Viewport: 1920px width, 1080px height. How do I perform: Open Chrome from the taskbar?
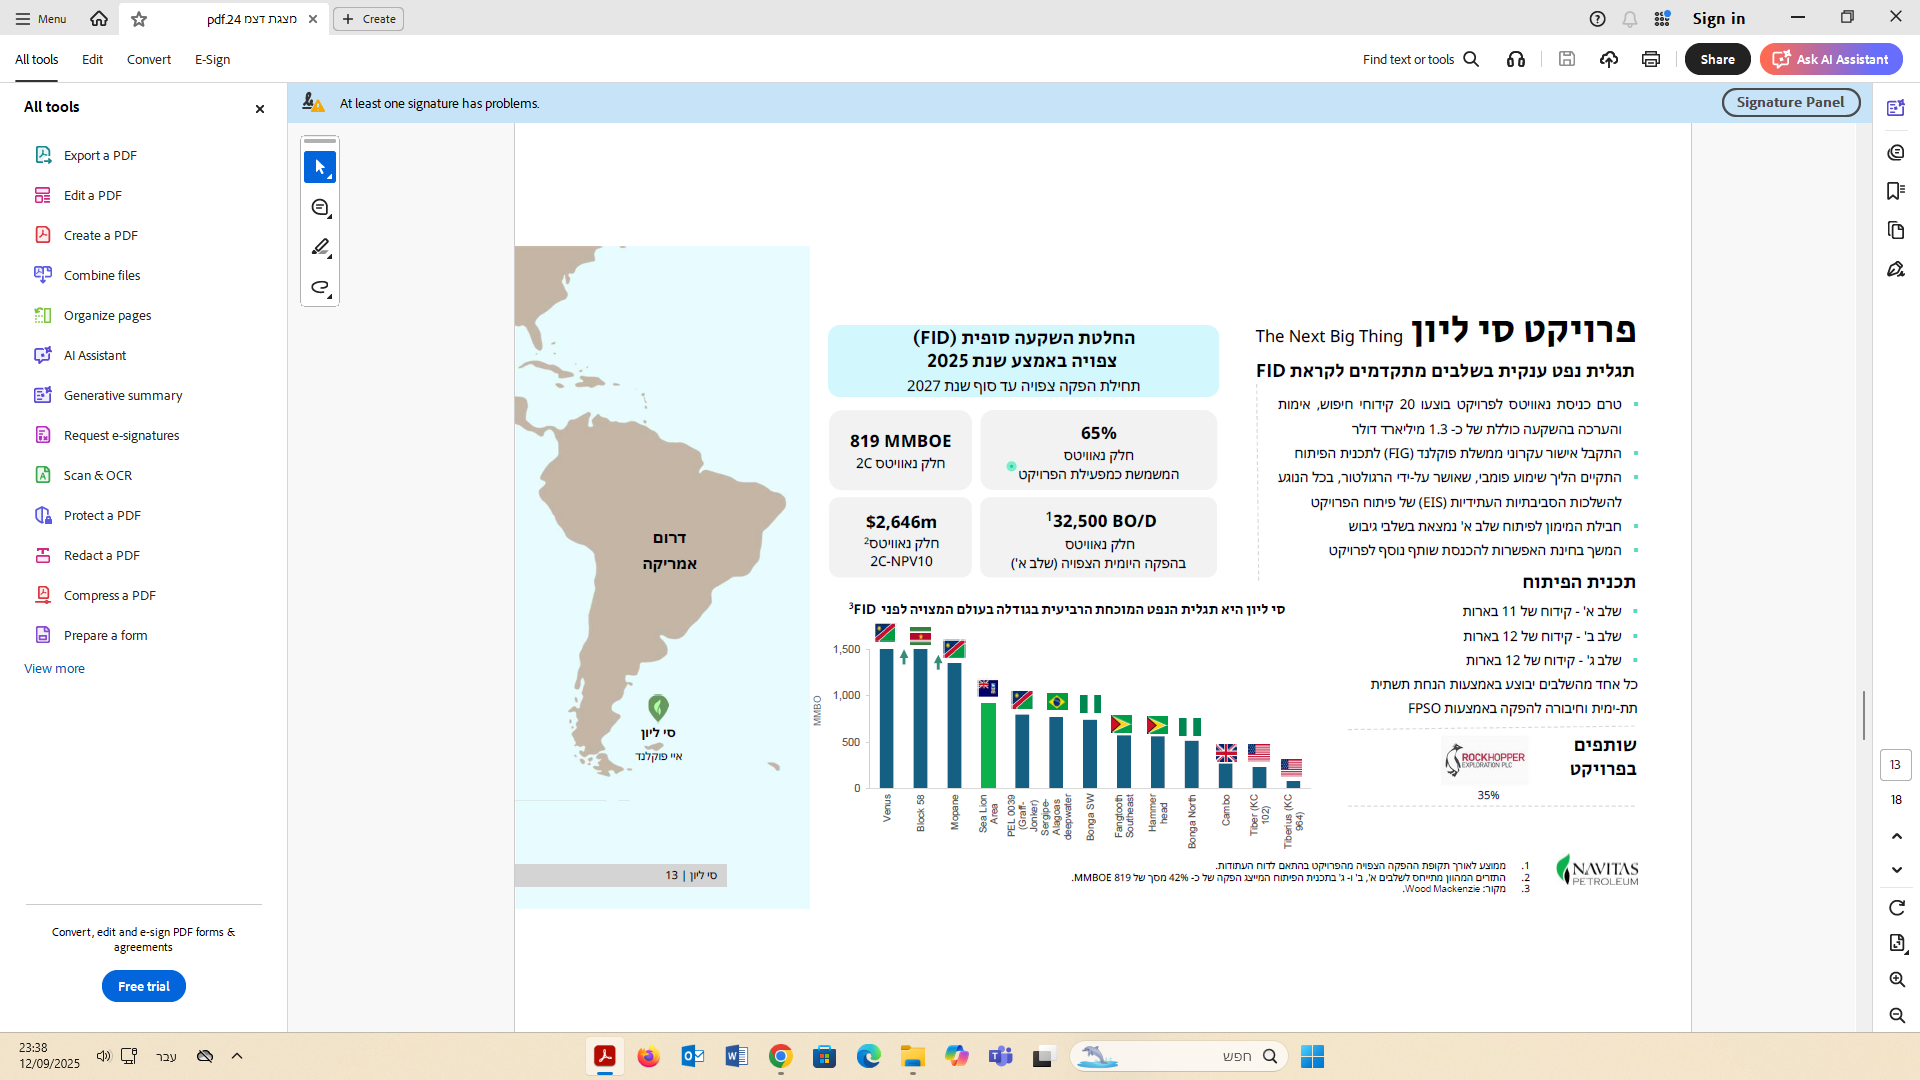[781, 1057]
